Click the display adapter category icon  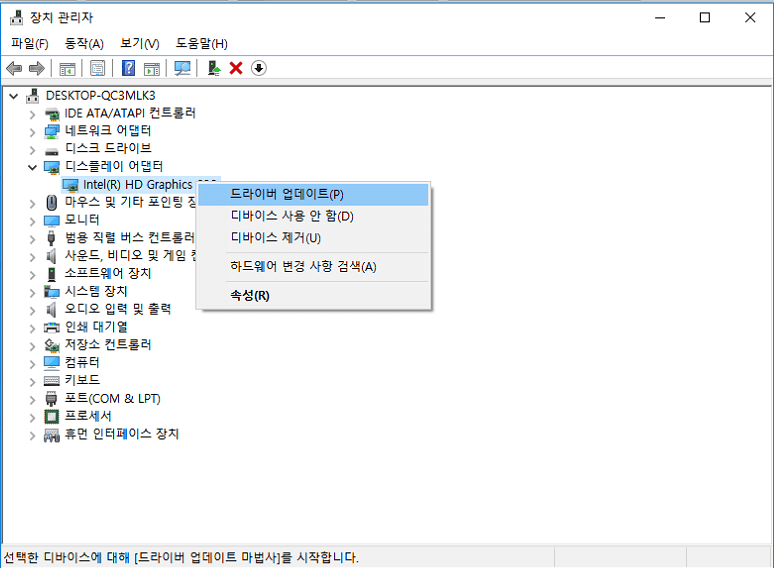52,167
